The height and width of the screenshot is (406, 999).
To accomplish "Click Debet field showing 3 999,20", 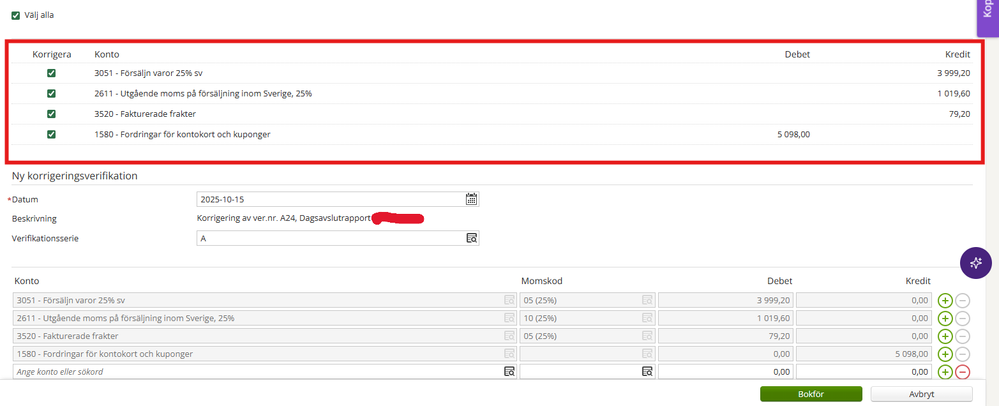I will point(726,300).
